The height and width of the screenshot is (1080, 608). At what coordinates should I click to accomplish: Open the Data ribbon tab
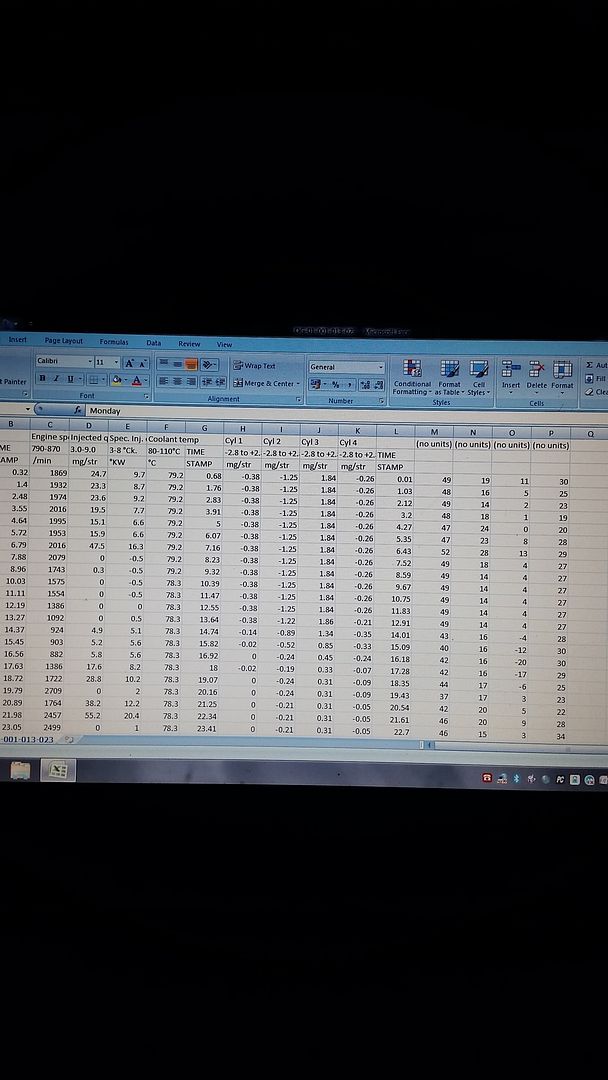[154, 342]
